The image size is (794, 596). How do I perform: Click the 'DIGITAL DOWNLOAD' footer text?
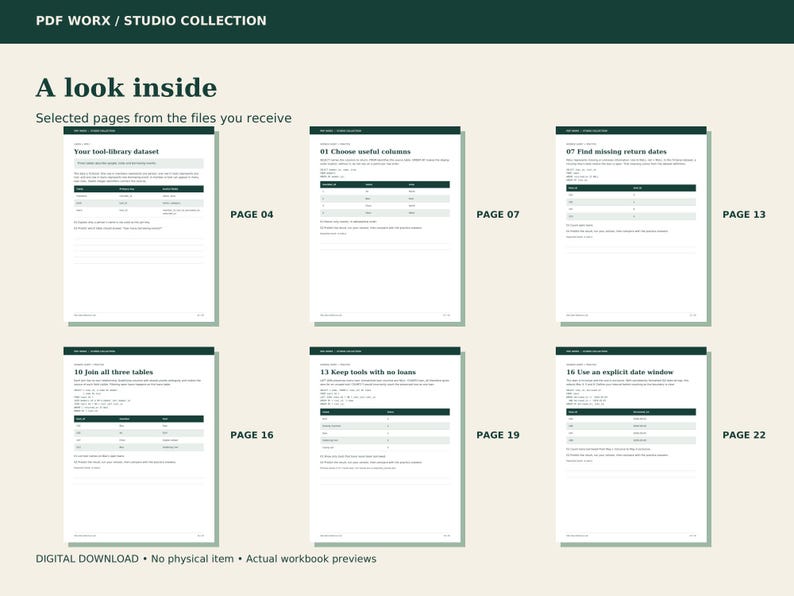(87, 559)
